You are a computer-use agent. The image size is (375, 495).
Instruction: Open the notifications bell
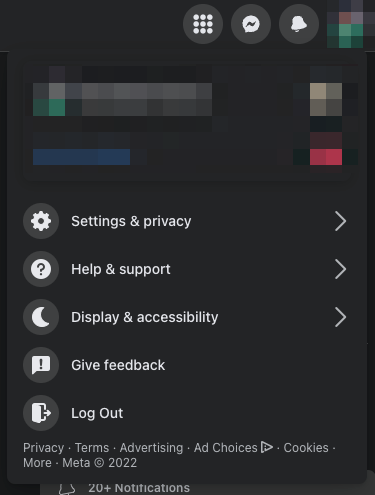point(299,24)
